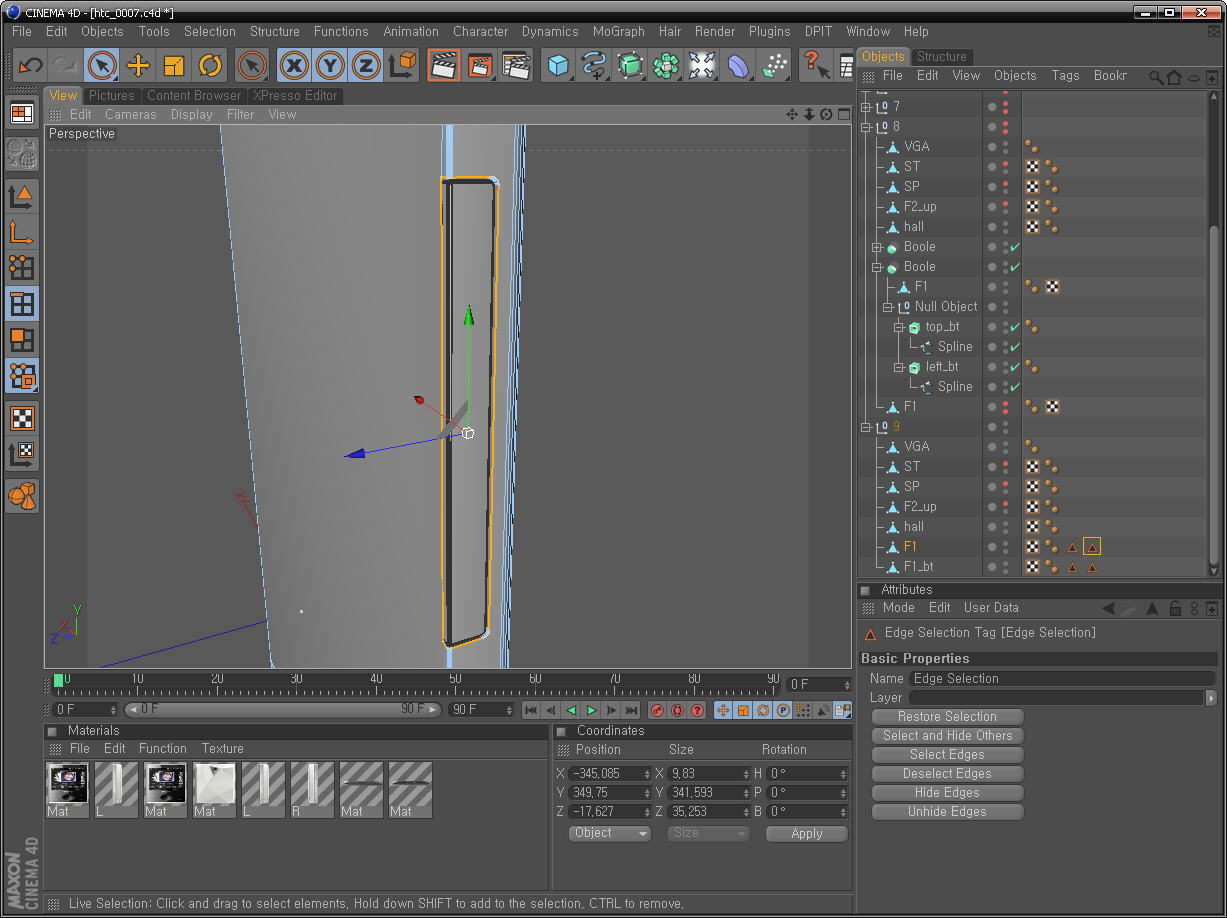1227x918 pixels.
Task: Click the selected Edge Selection tag on F1
Action: click(1092, 547)
